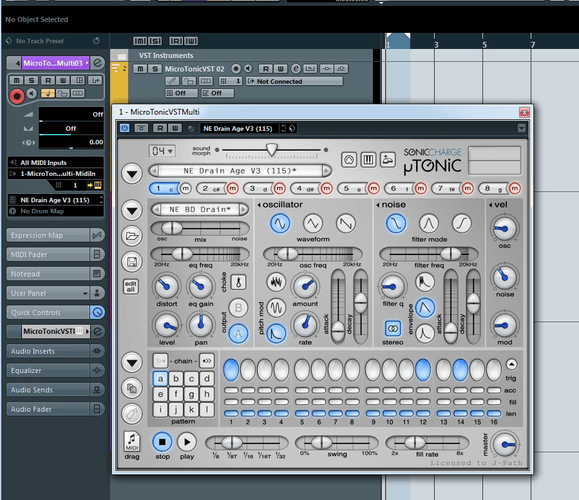Route drum to output B

point(238,308)
